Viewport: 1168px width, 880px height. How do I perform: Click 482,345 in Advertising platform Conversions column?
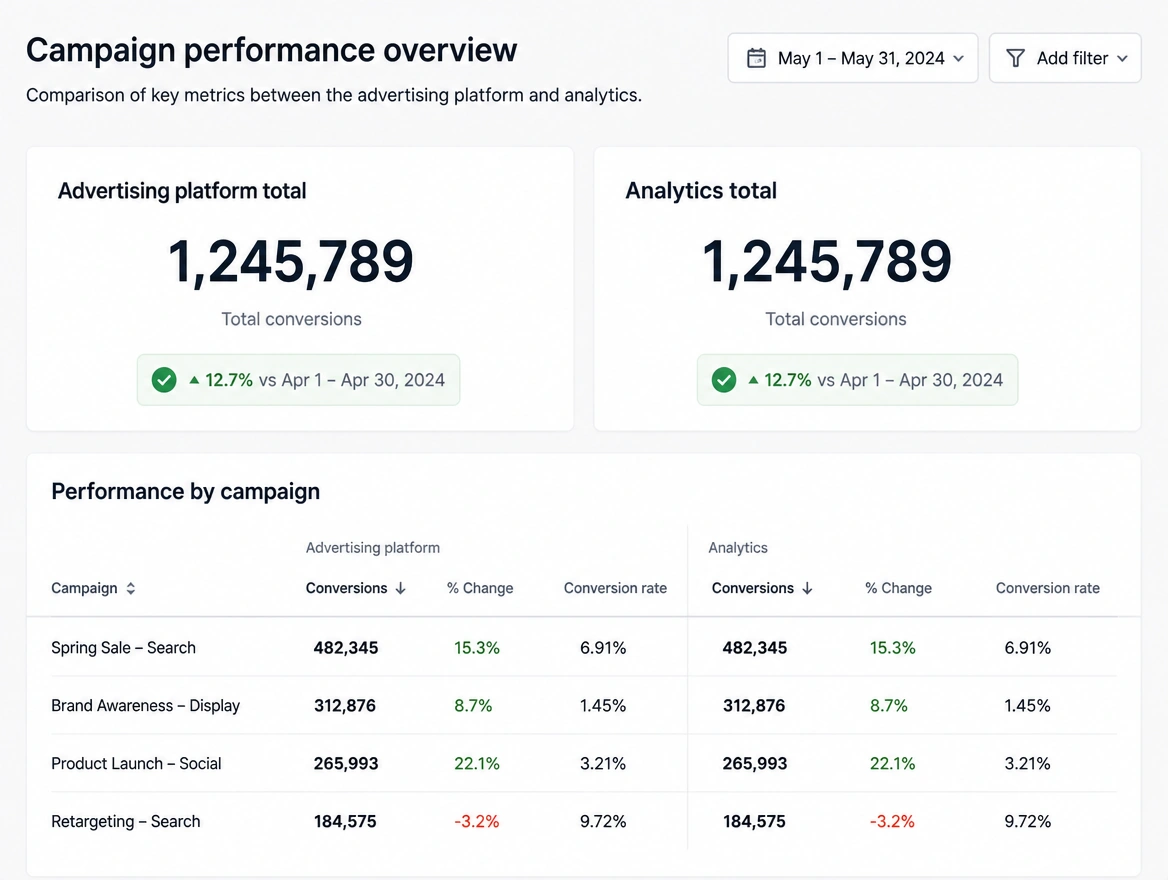tap(346, 648)
